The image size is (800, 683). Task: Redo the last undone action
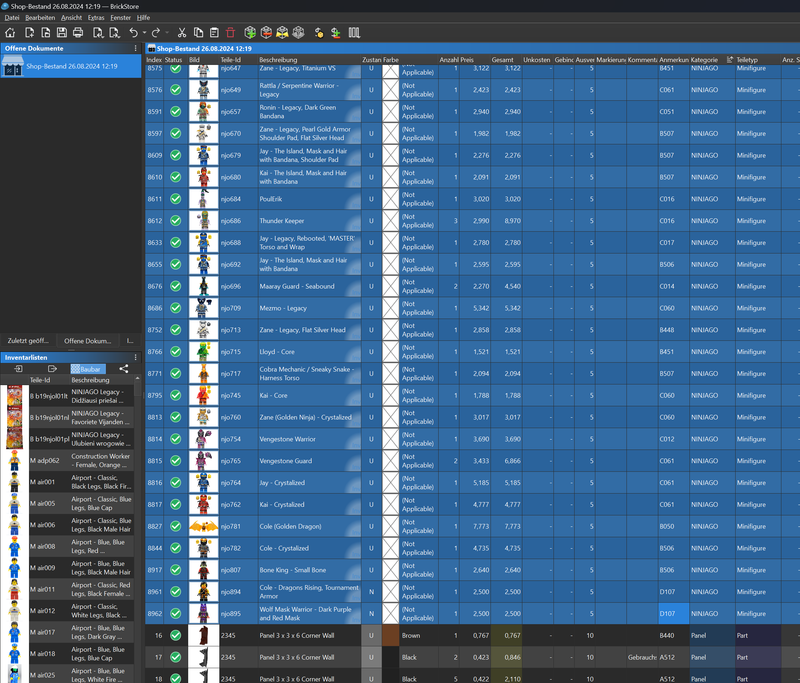tap(156, 33)
